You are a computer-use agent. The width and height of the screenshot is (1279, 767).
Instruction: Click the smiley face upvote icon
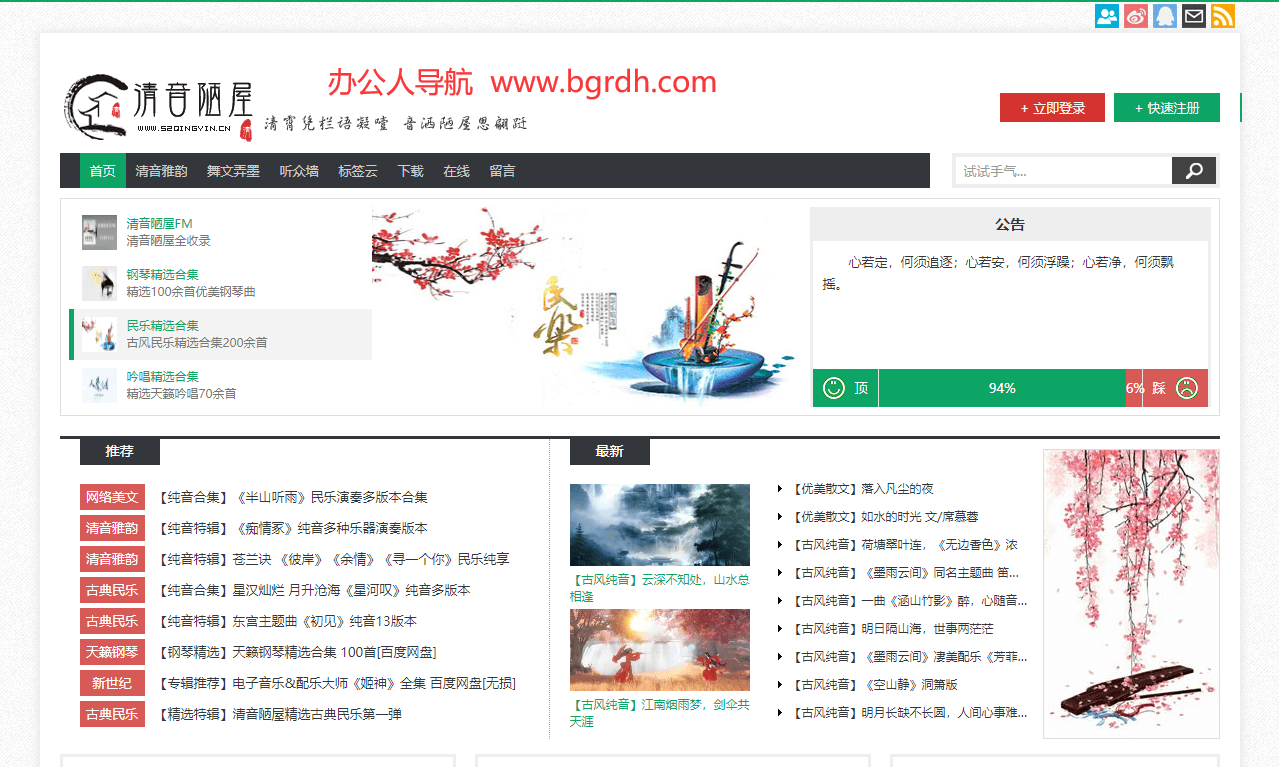(x=834, y=388)
